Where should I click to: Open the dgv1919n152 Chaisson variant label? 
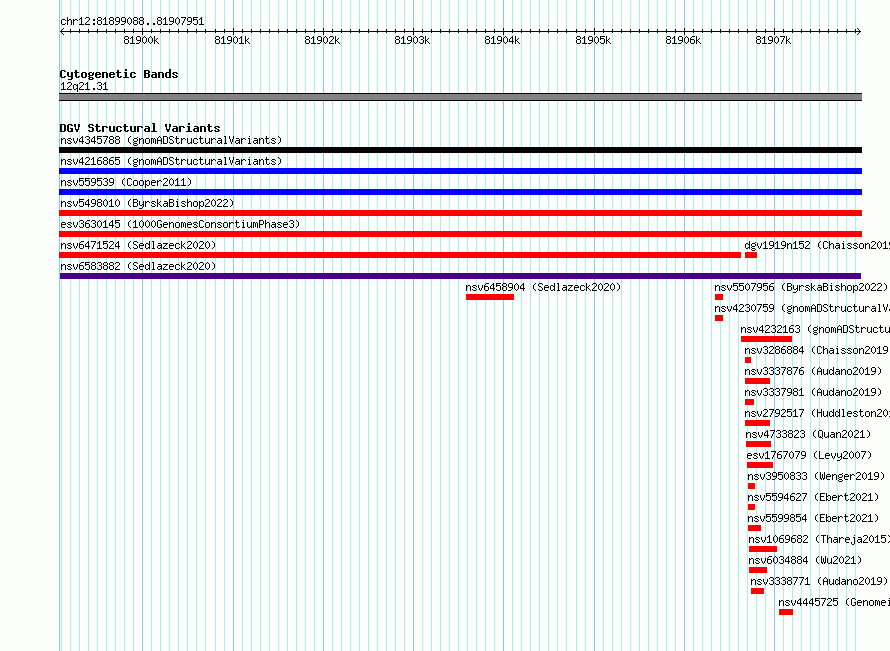pos(817,245)
